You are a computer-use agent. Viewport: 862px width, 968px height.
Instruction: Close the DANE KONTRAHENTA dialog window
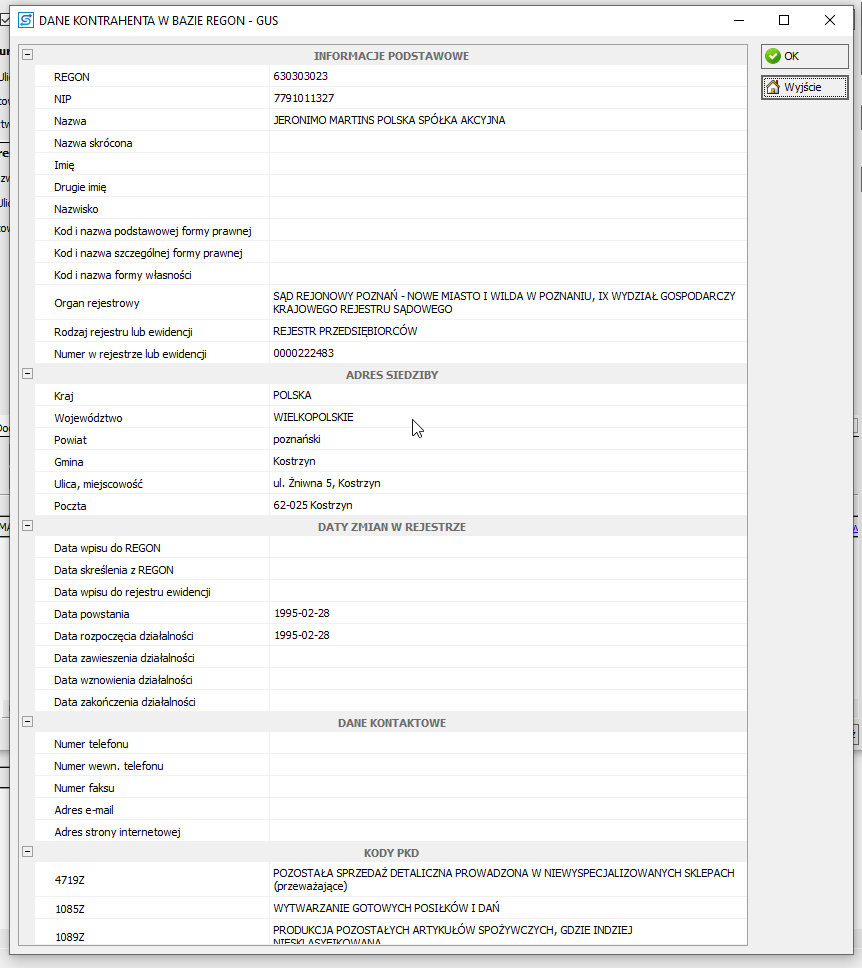click(830, 20)
